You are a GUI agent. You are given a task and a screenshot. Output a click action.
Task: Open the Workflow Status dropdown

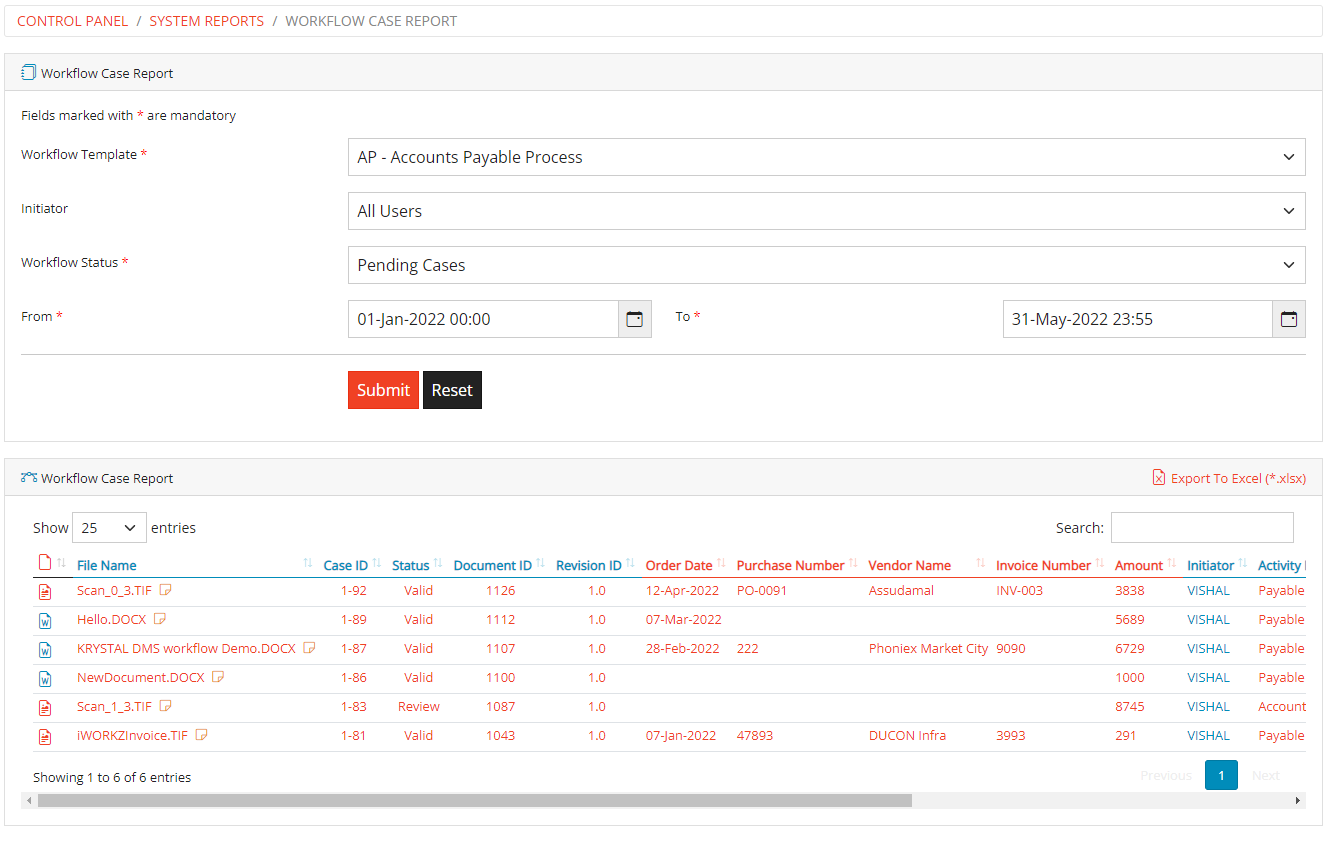pos(826,264)
